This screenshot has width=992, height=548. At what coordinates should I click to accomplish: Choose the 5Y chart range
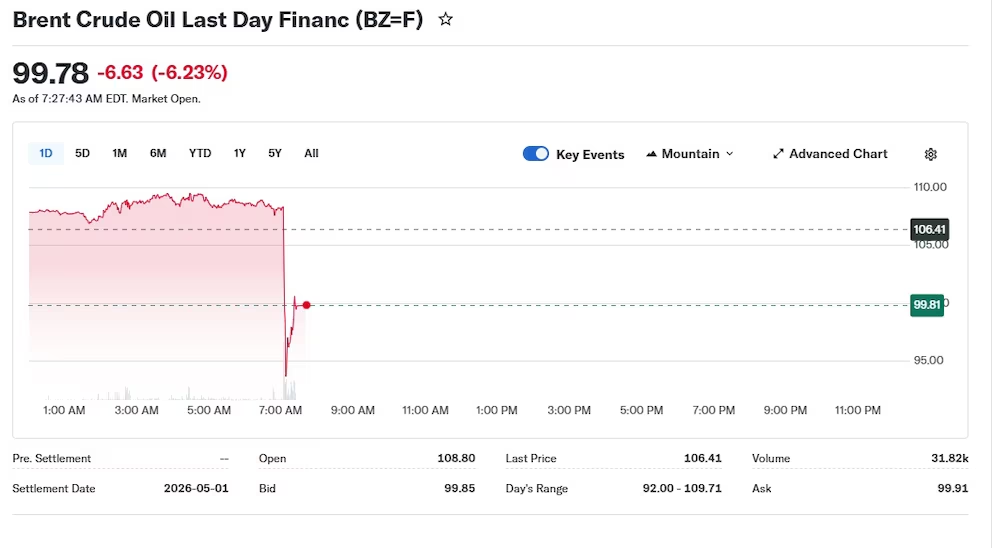[275, 153]
